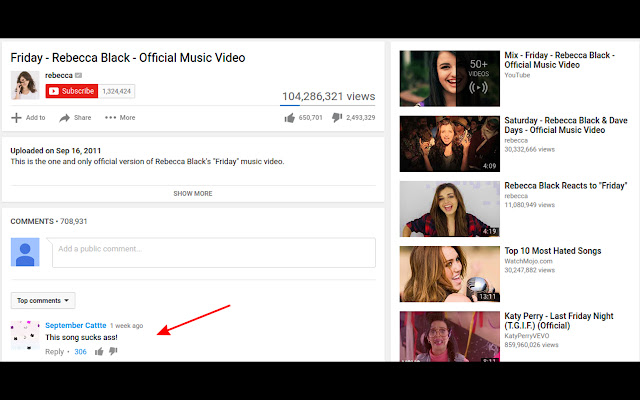This screenshot has width=640, height=400.
Task: Open the More options ellipsis
Action: pyautogui.click(x=110, y=118)
